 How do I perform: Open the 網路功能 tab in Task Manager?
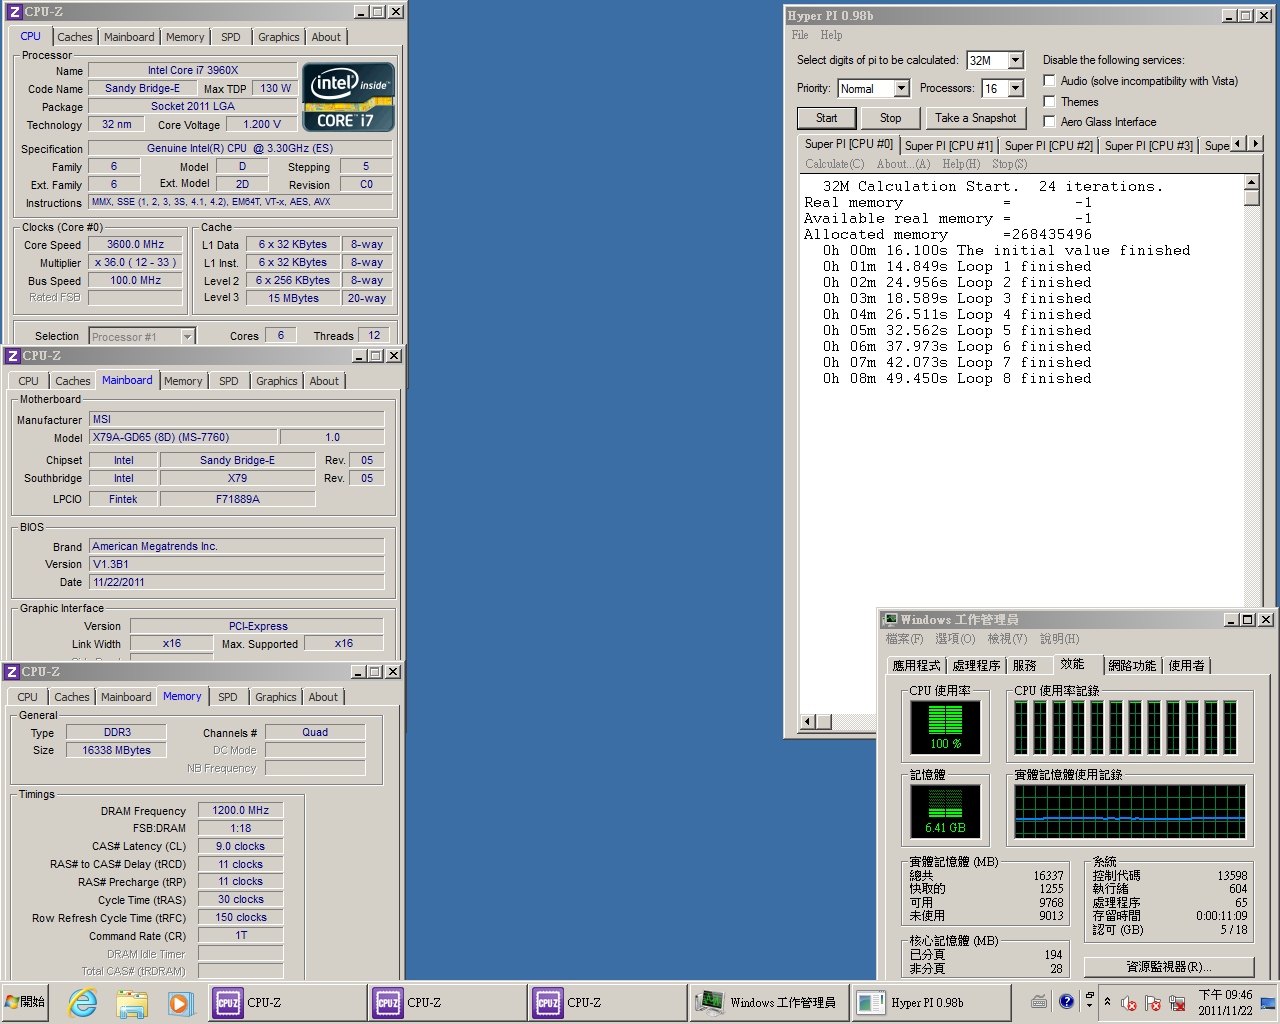tap(1132, 666)
